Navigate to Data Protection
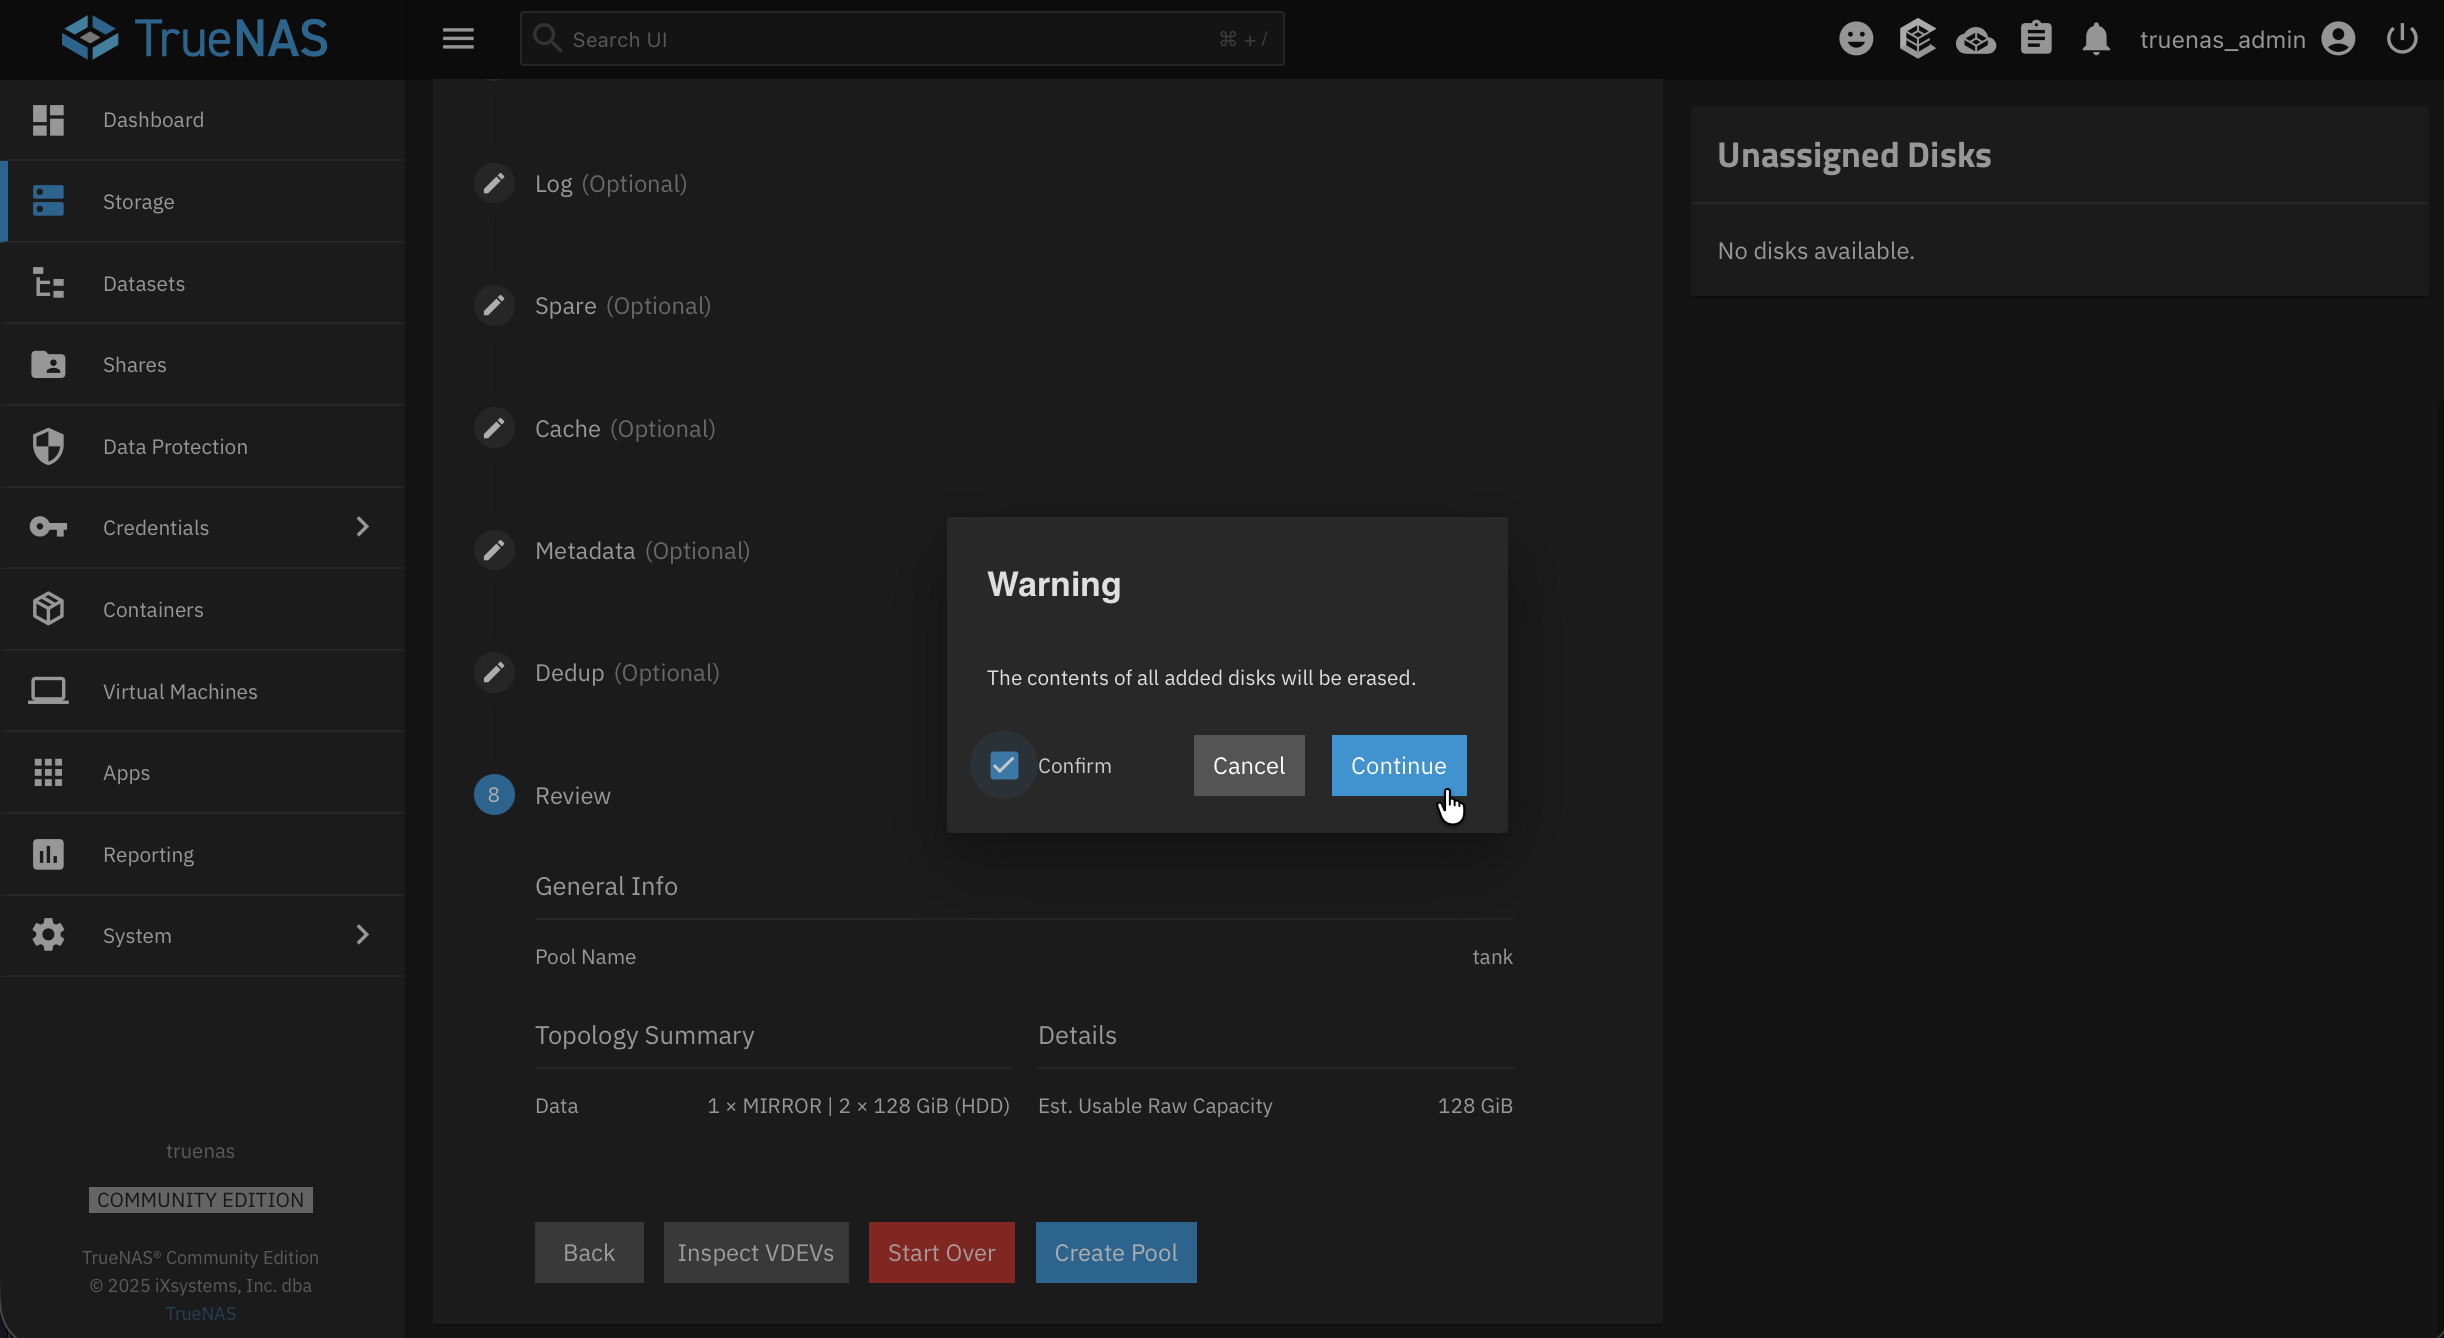The image size is (2444, 1338). 175,446
